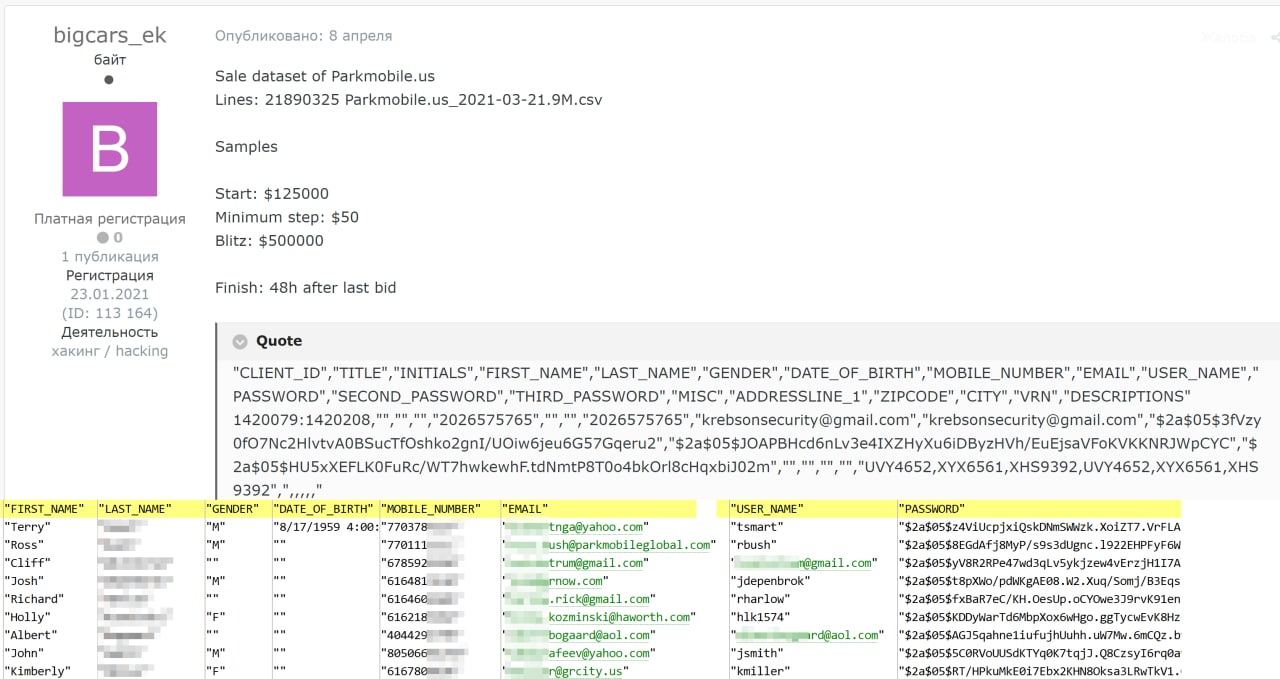1280x679 pixels.
Task: Click the faint Жалоба report link
Action: (x=1228, y=38)
